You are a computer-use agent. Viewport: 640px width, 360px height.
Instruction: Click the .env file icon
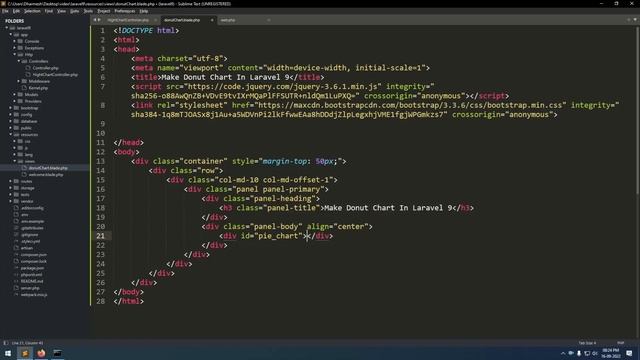(x=16, y=214)
